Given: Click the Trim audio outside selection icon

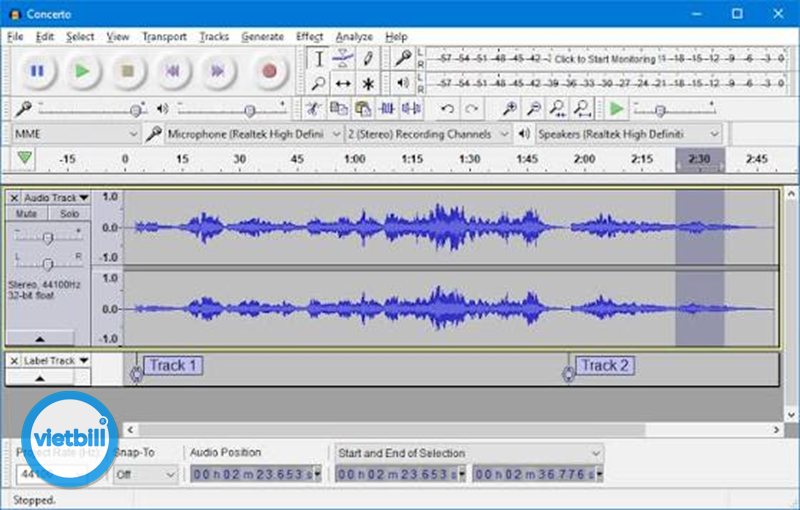Looking at the screenshot, I should click(387, 109).
